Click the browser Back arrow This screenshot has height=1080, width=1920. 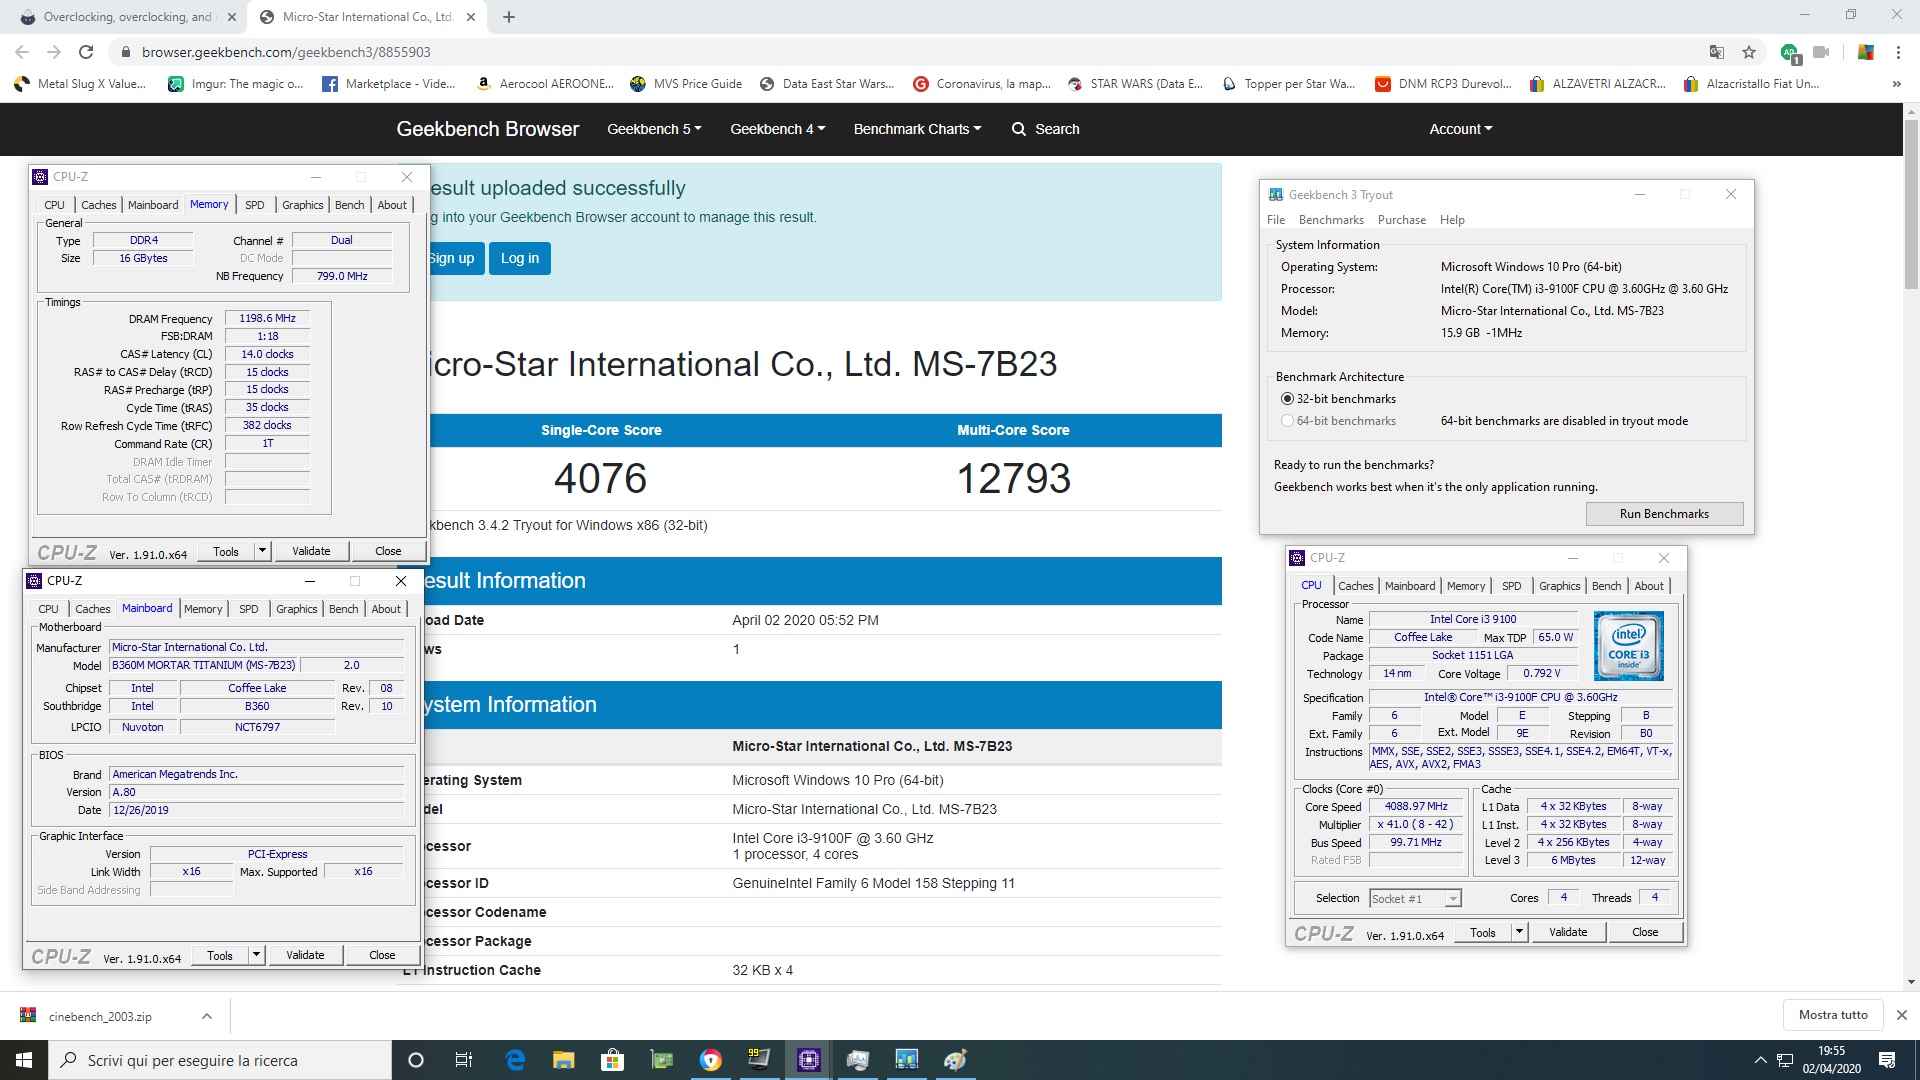click(x=22, y=52)
